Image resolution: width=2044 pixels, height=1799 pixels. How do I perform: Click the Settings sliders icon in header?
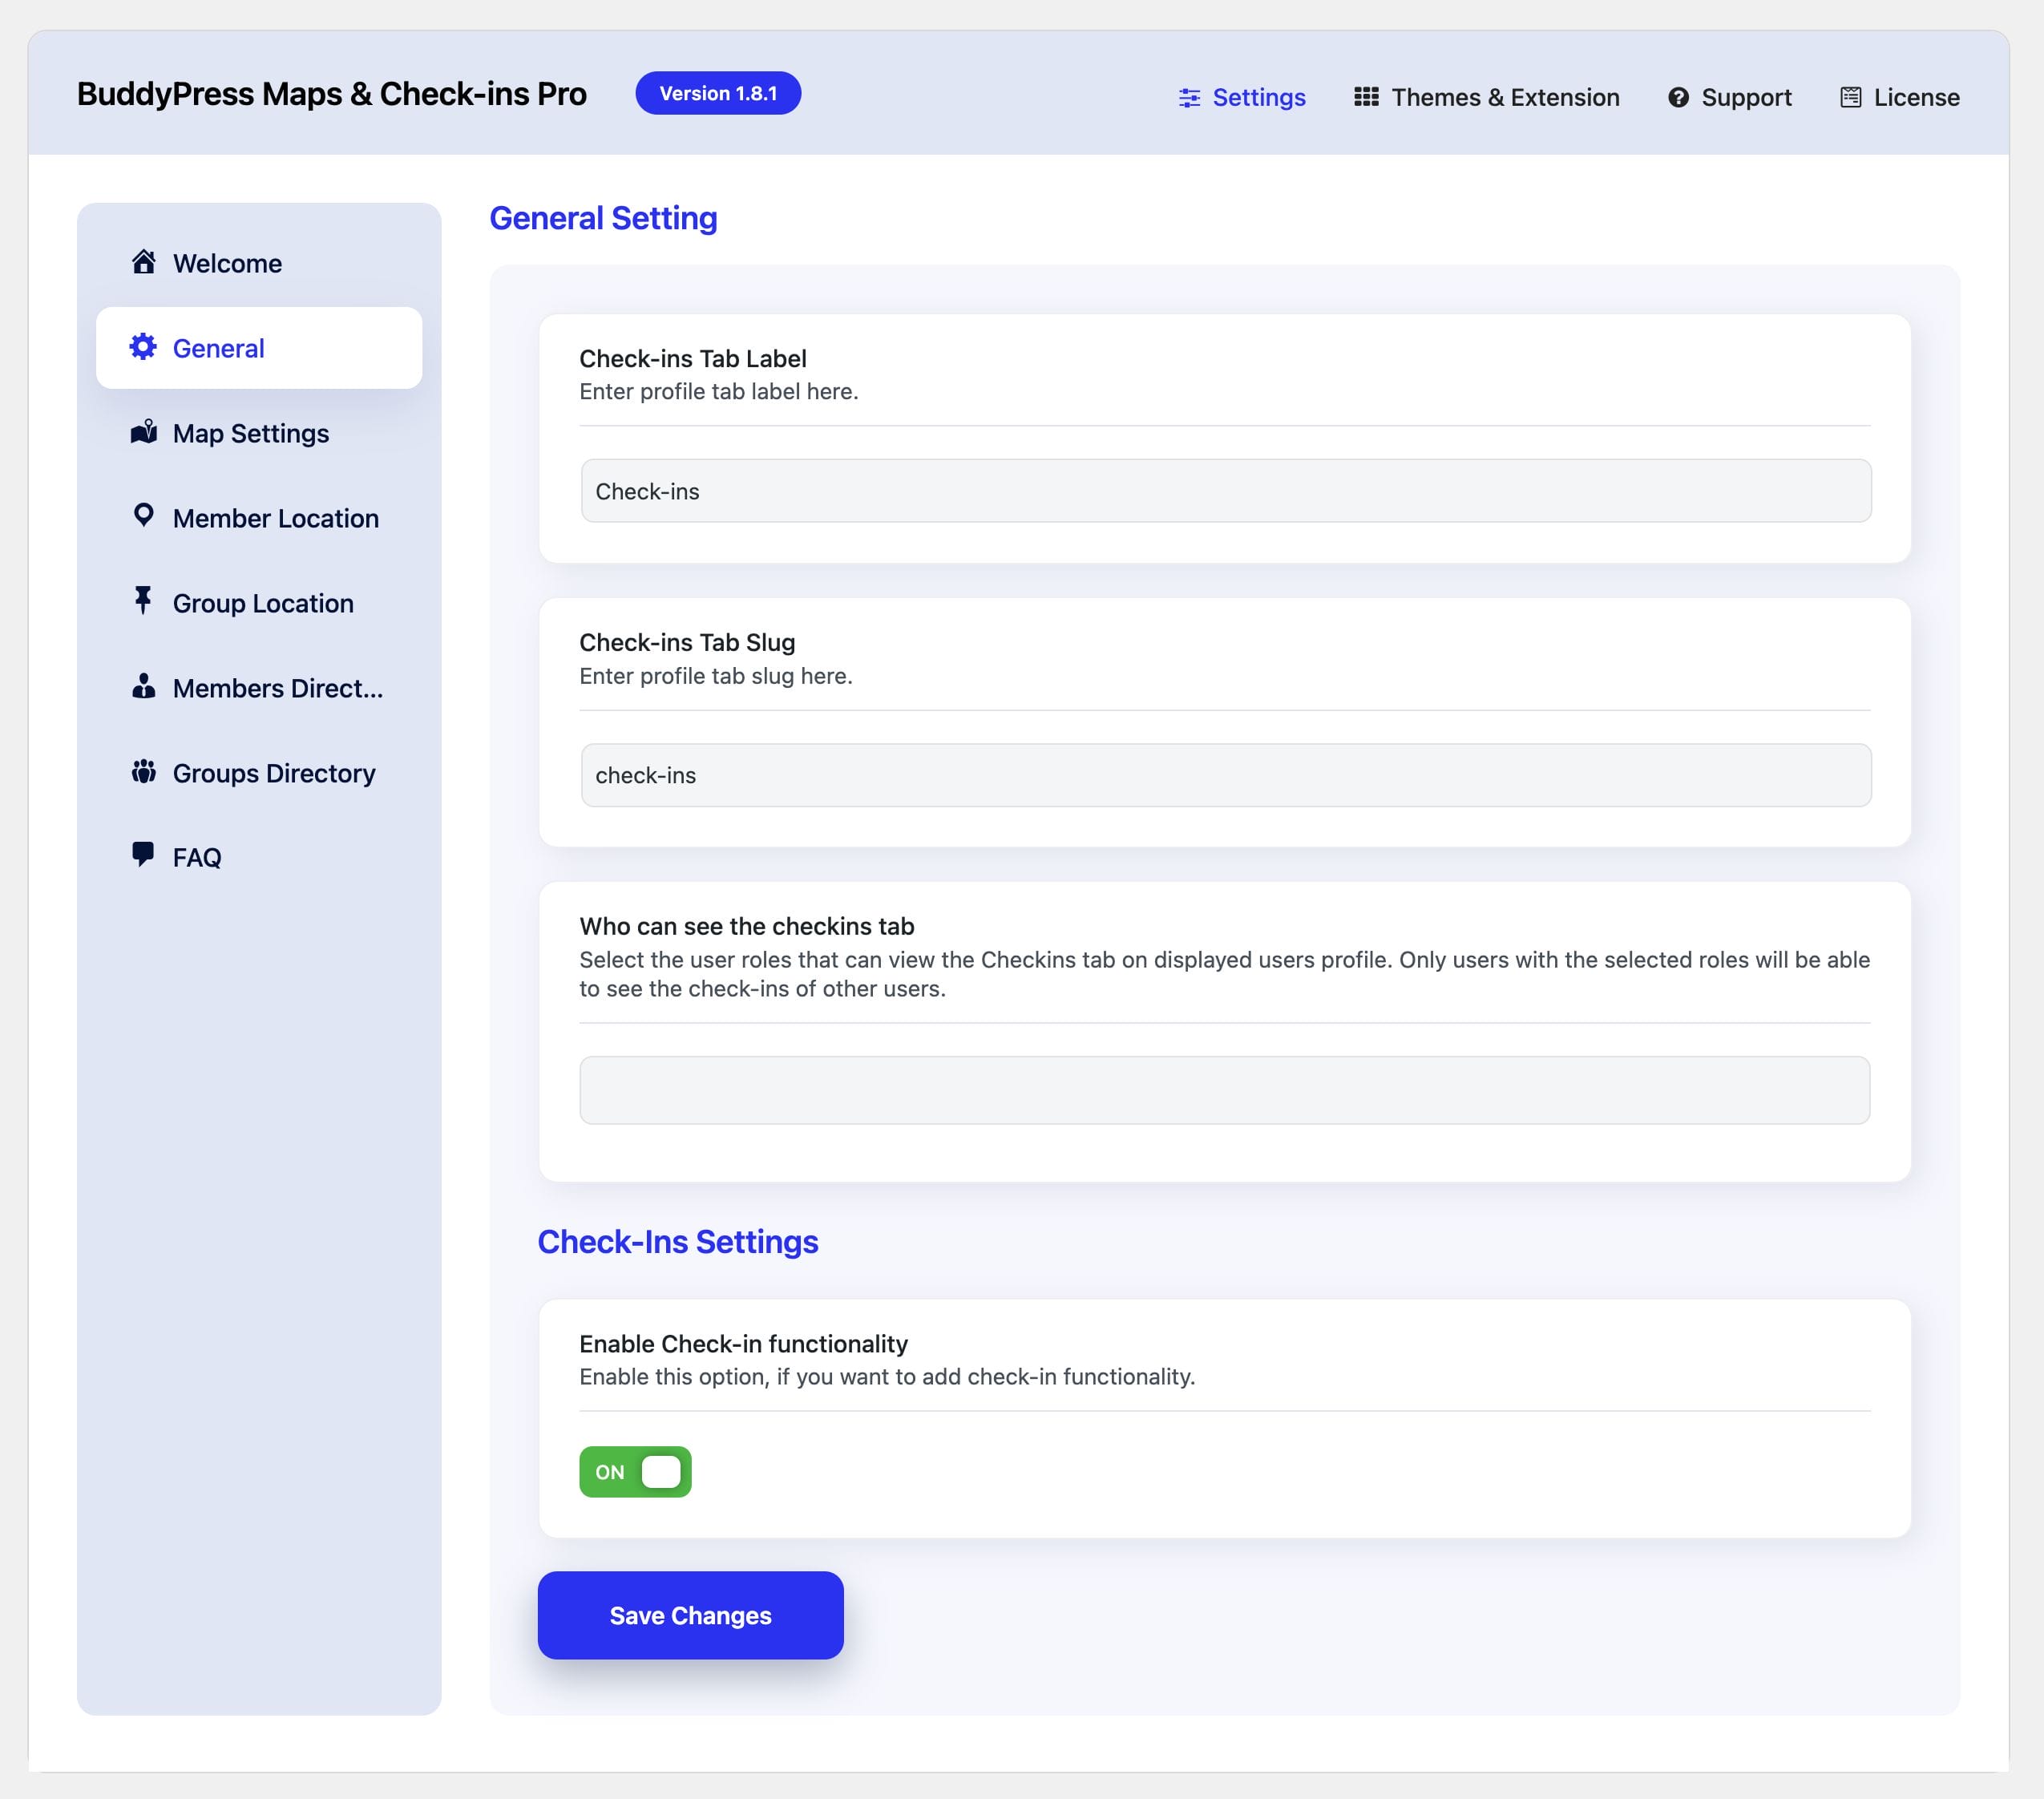pyautogui.click(x=1189, y=97)
